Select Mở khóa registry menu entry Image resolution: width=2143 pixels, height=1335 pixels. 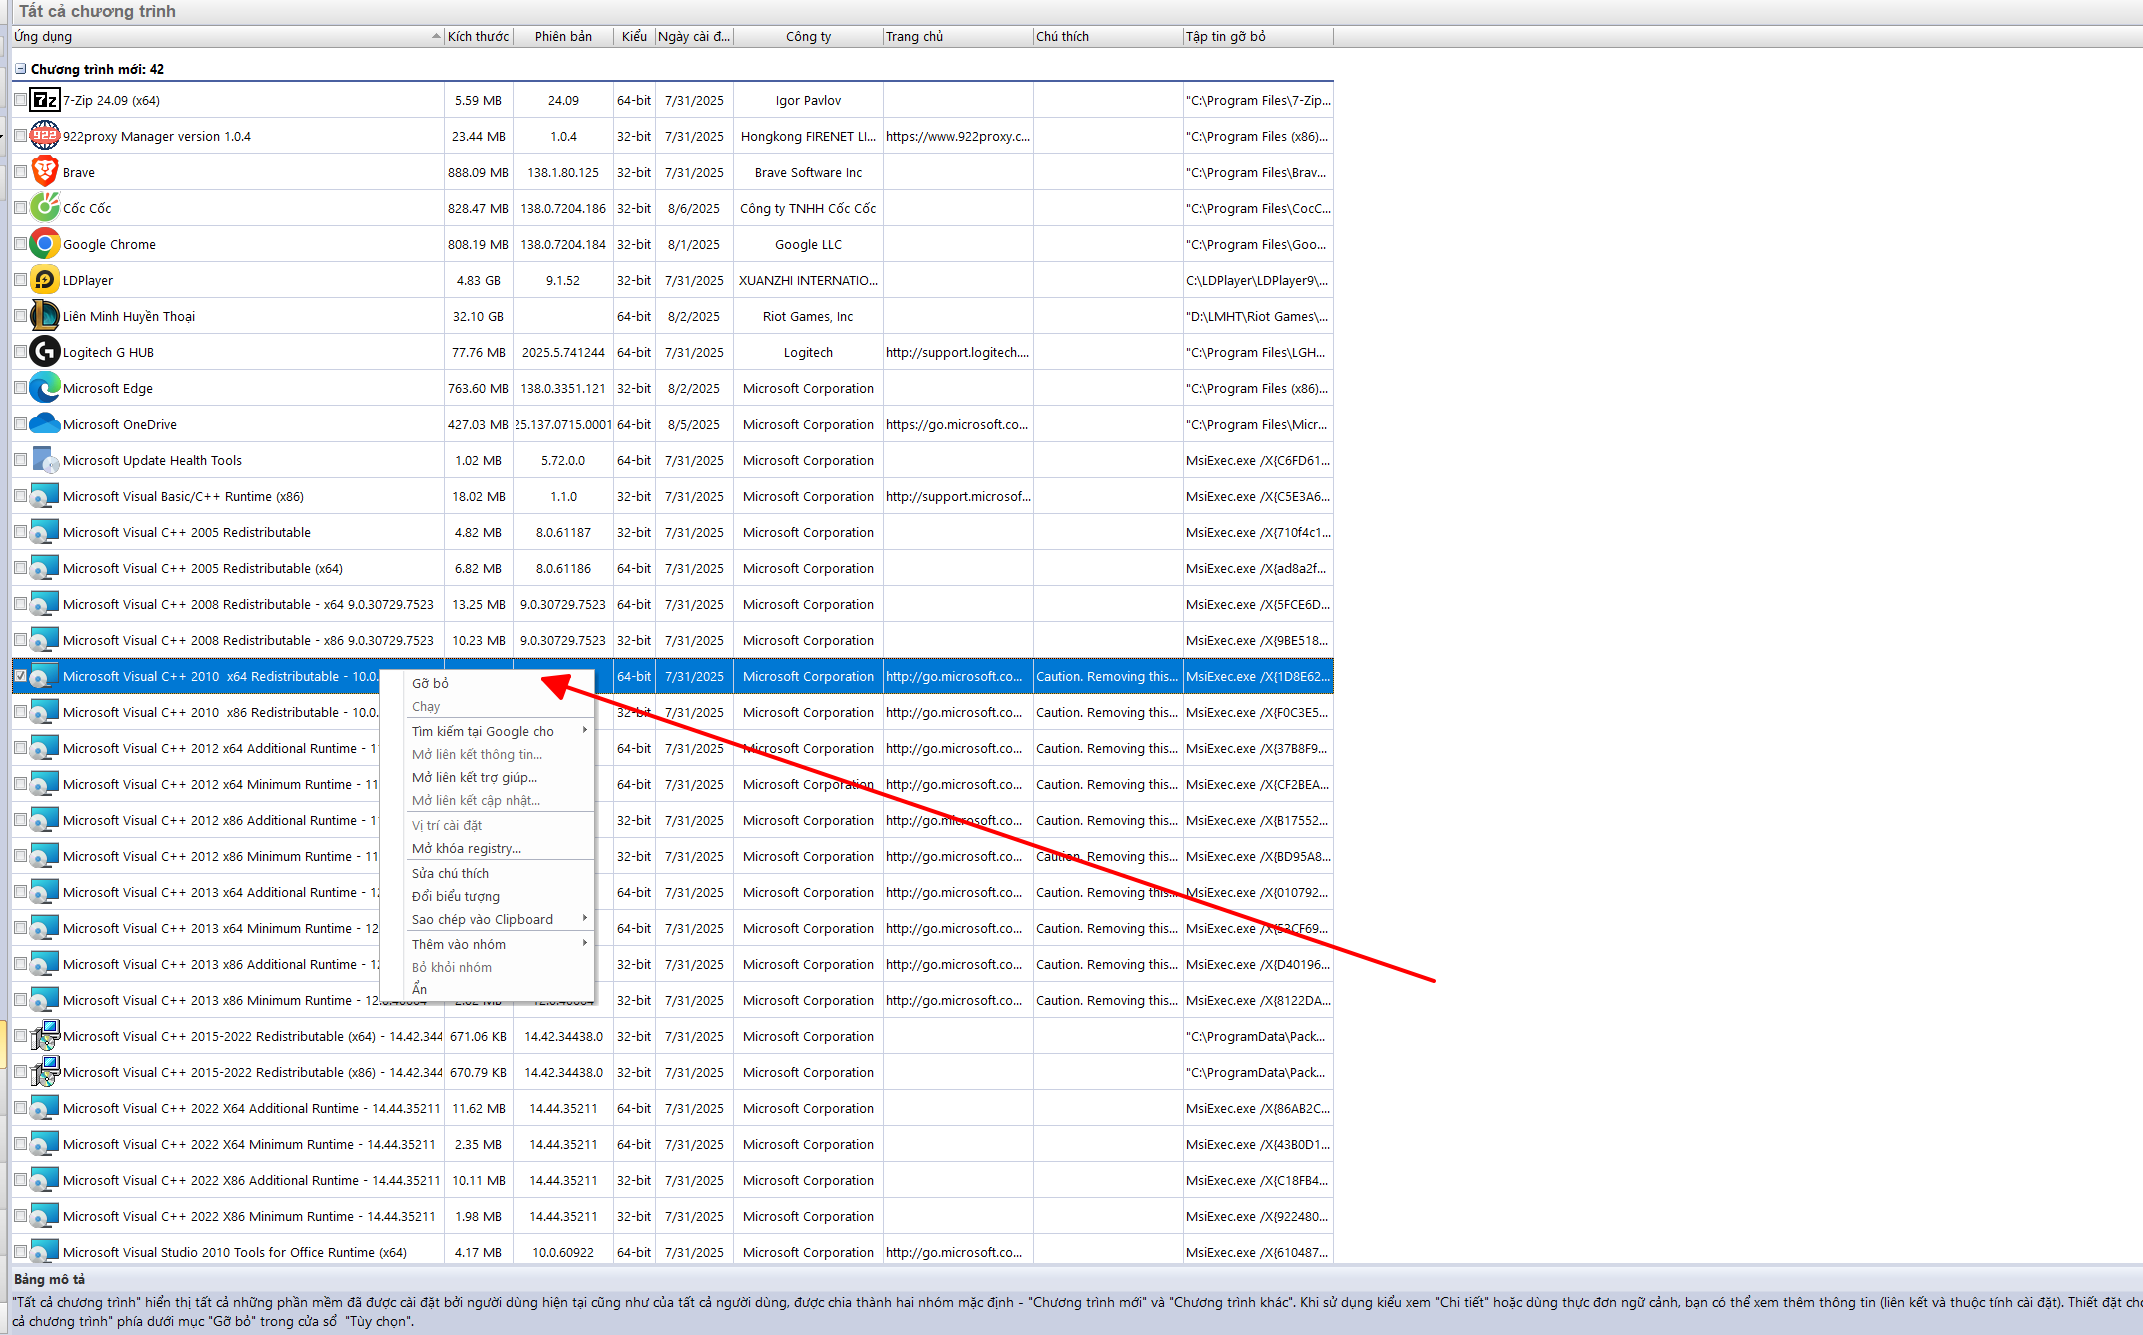(x=466, y=848)
